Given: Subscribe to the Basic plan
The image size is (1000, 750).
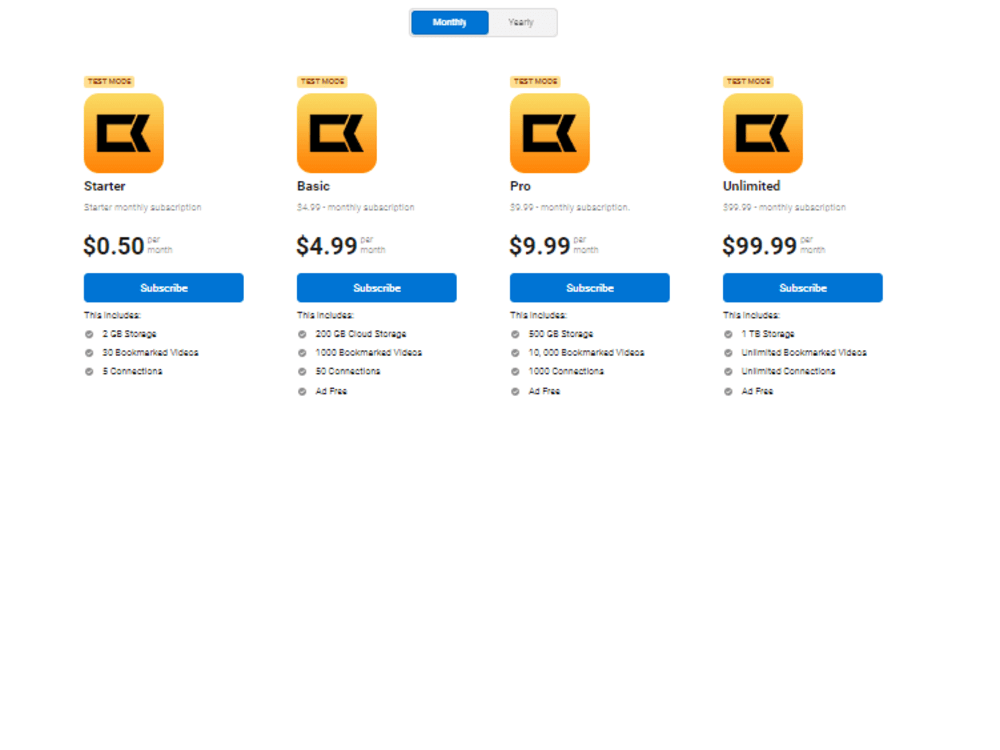Looking at the screenshot, I should (377, 288).
